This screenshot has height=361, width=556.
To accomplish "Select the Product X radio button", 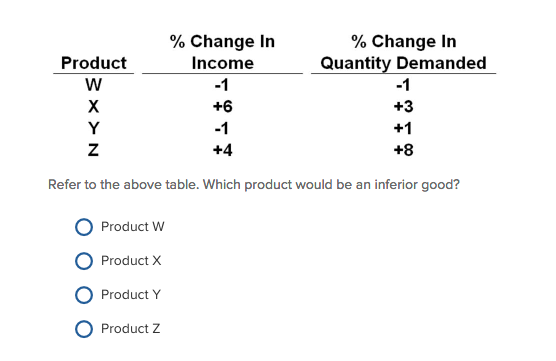I will point(84,261).
